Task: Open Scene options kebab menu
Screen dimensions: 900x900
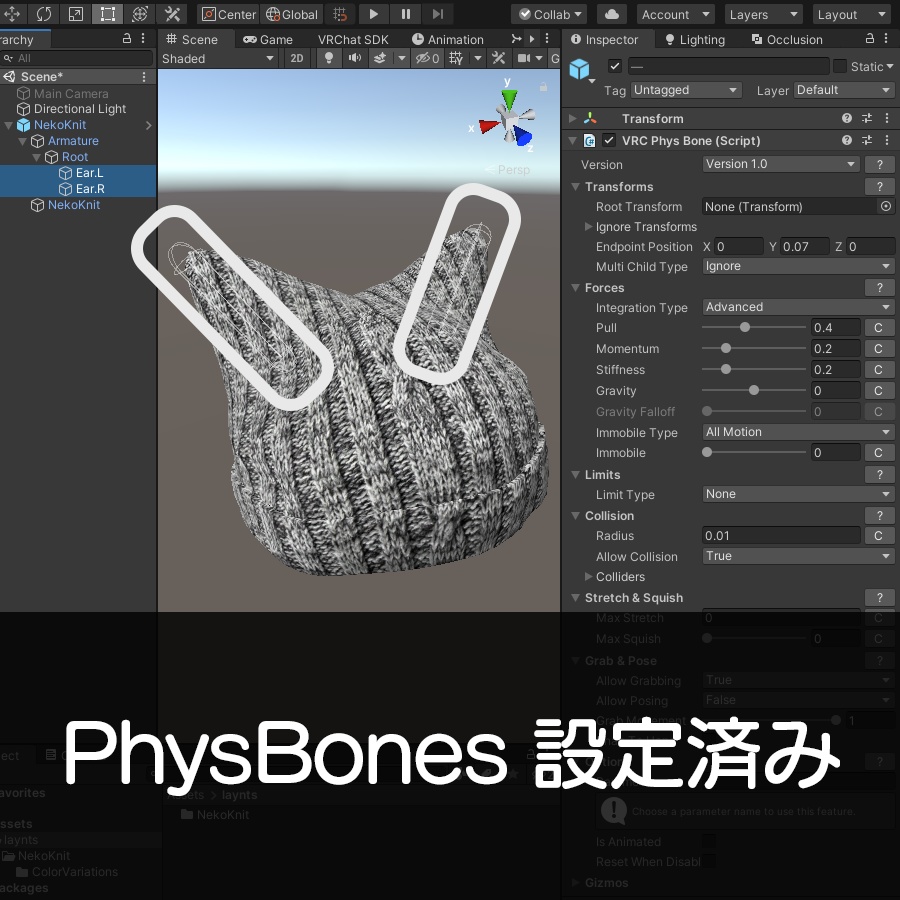Action: 144,76
